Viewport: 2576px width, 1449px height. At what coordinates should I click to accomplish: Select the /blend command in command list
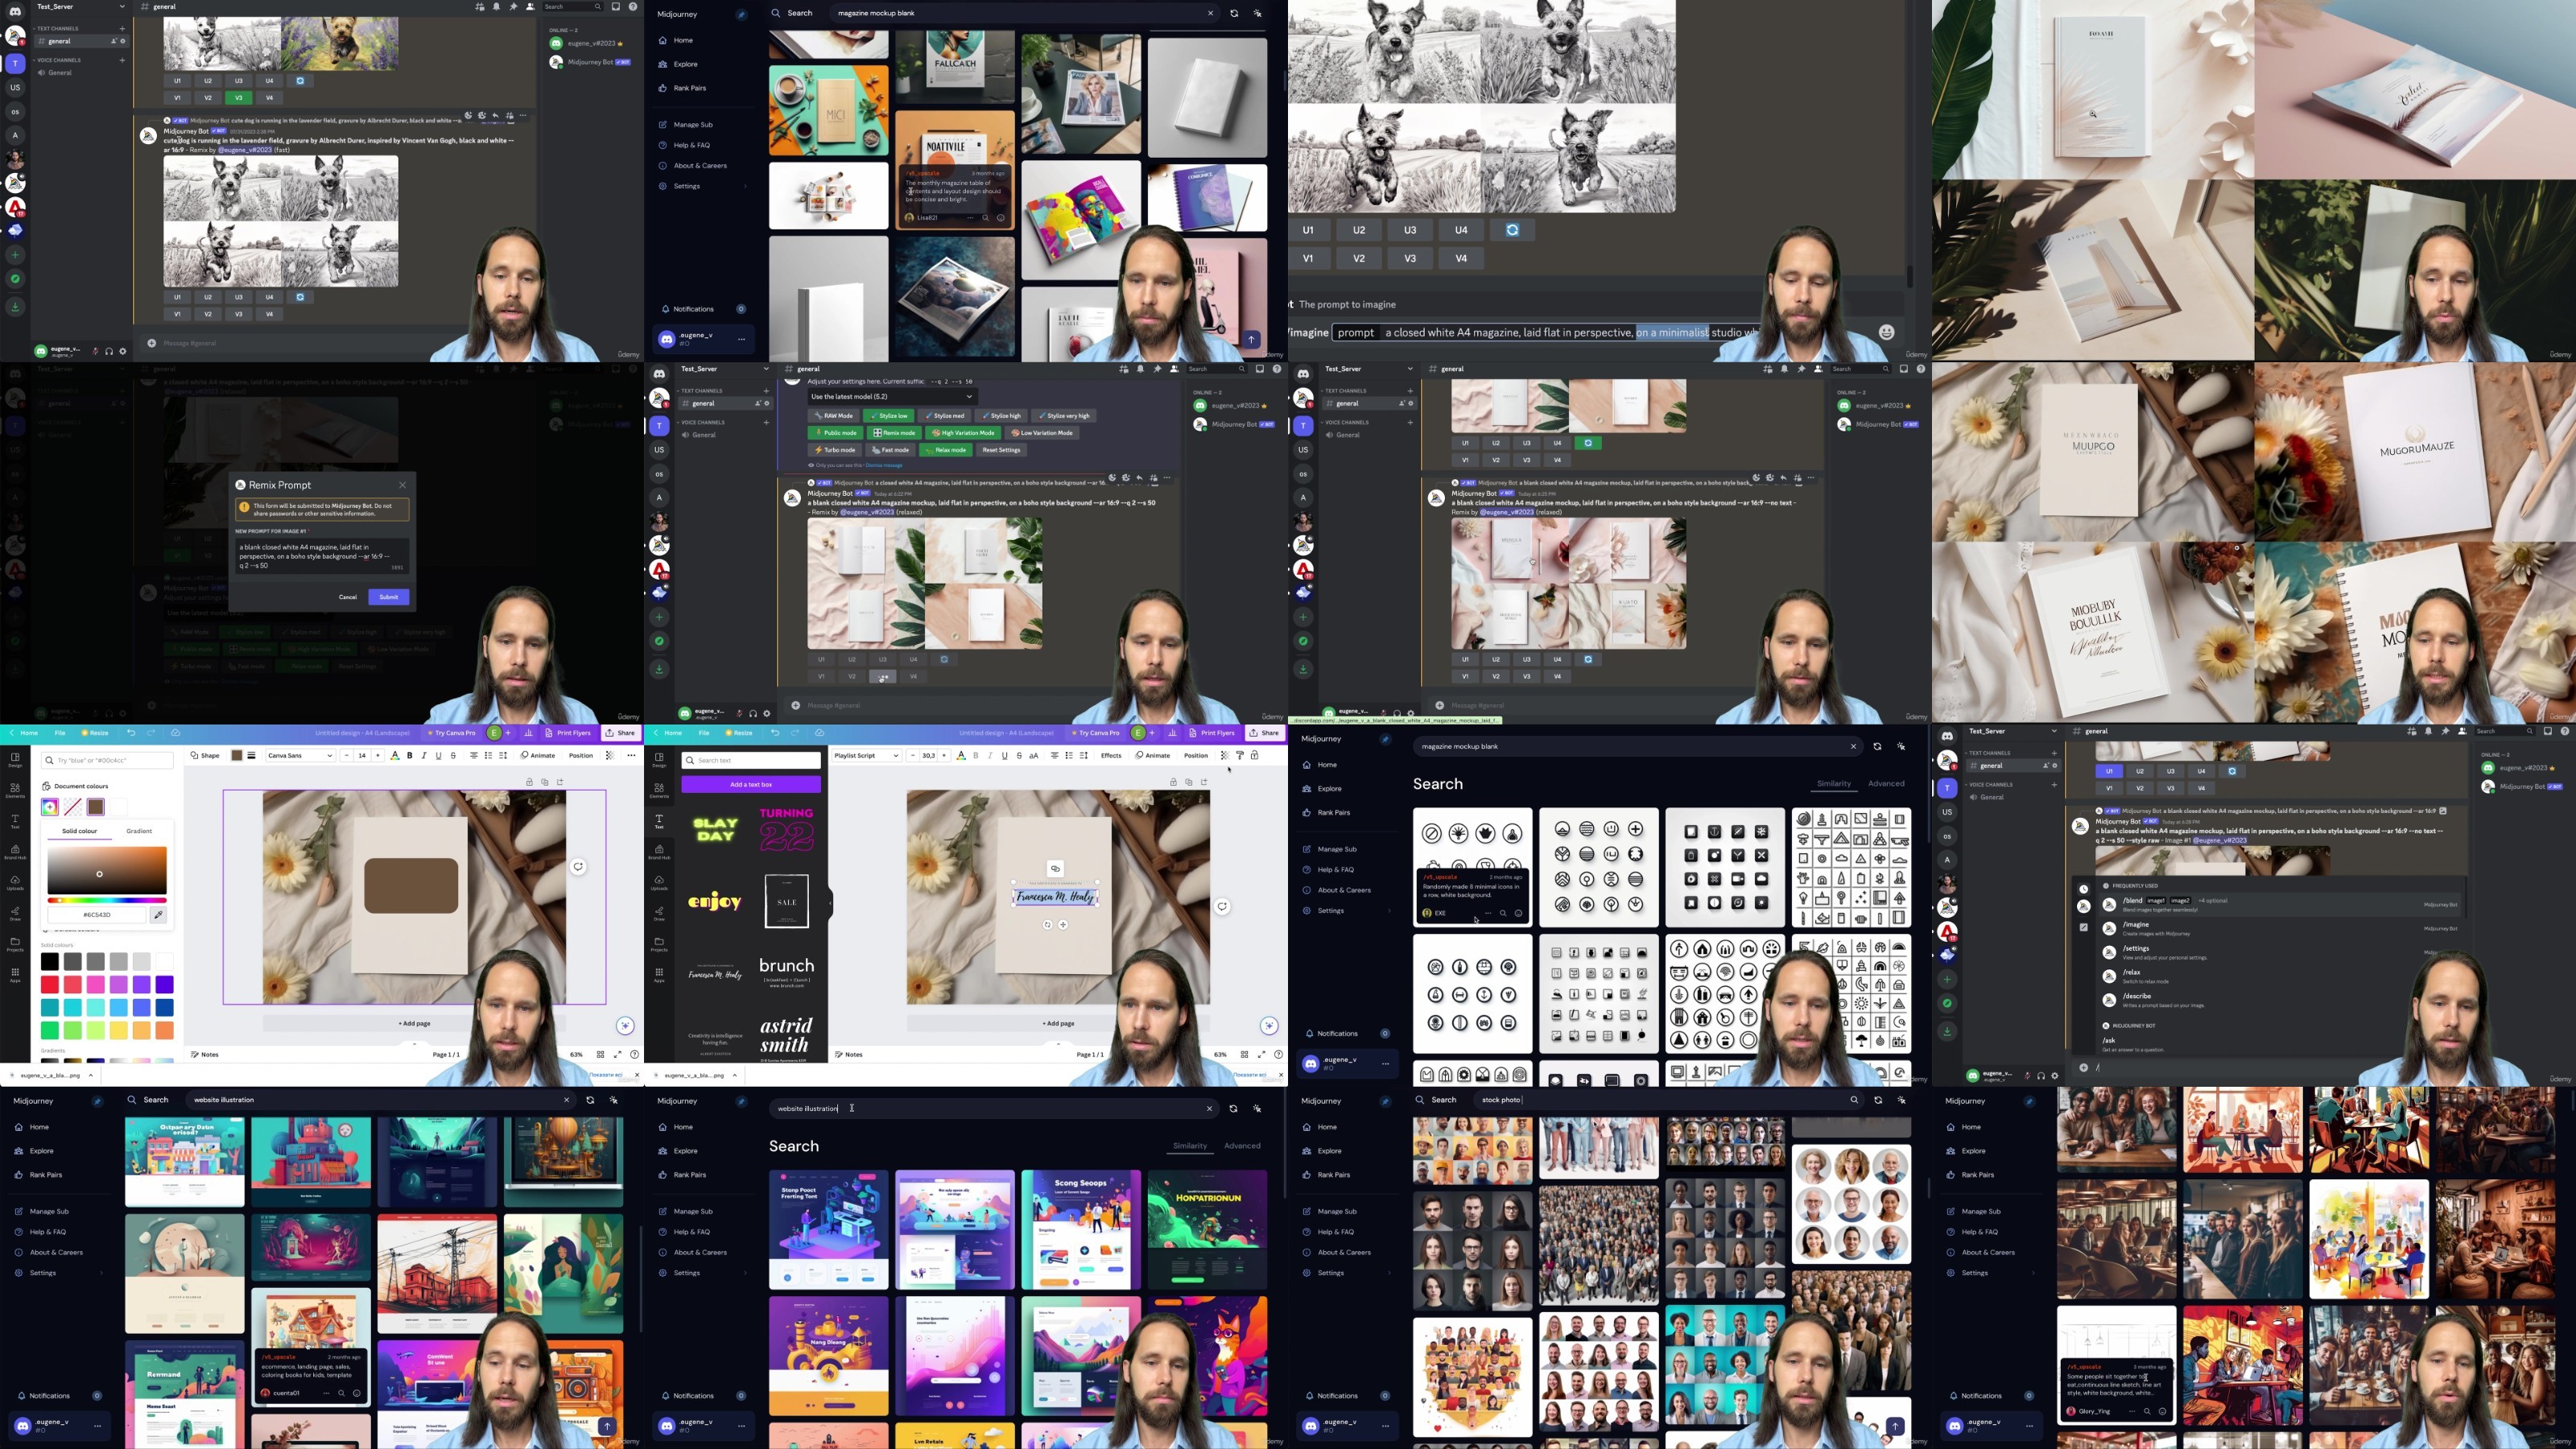pos(2280,904)
